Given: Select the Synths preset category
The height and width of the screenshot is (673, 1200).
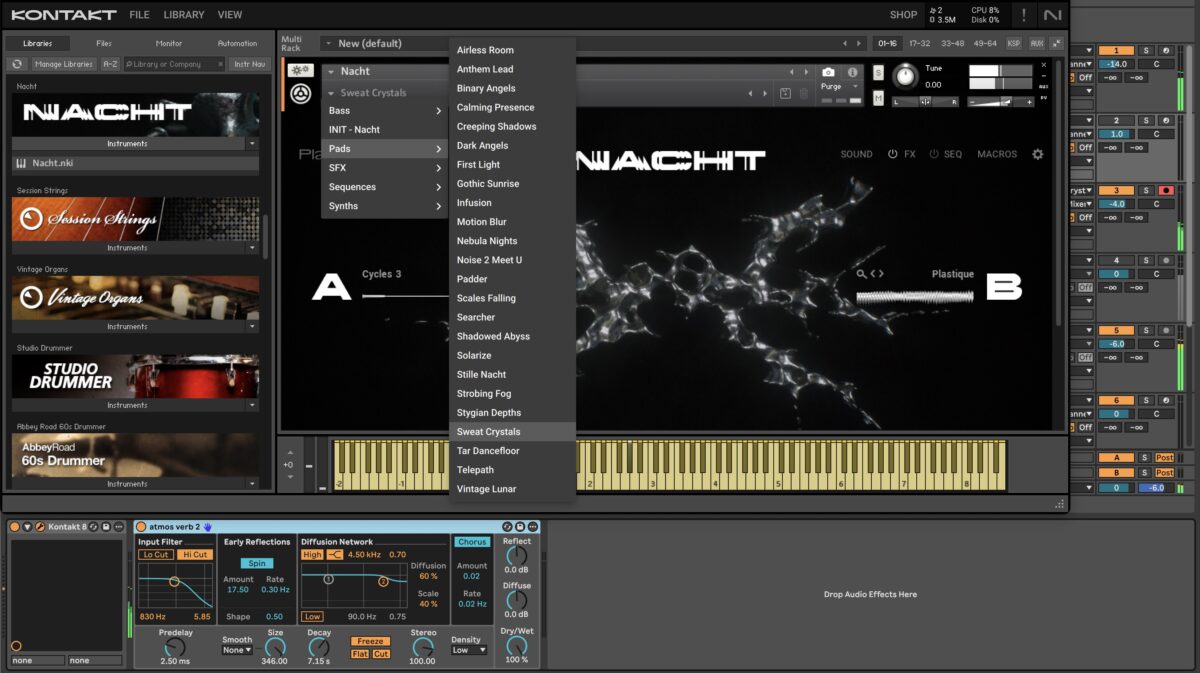Looking at the screenshot, I should pyautogui.click(x=384, y=206).
